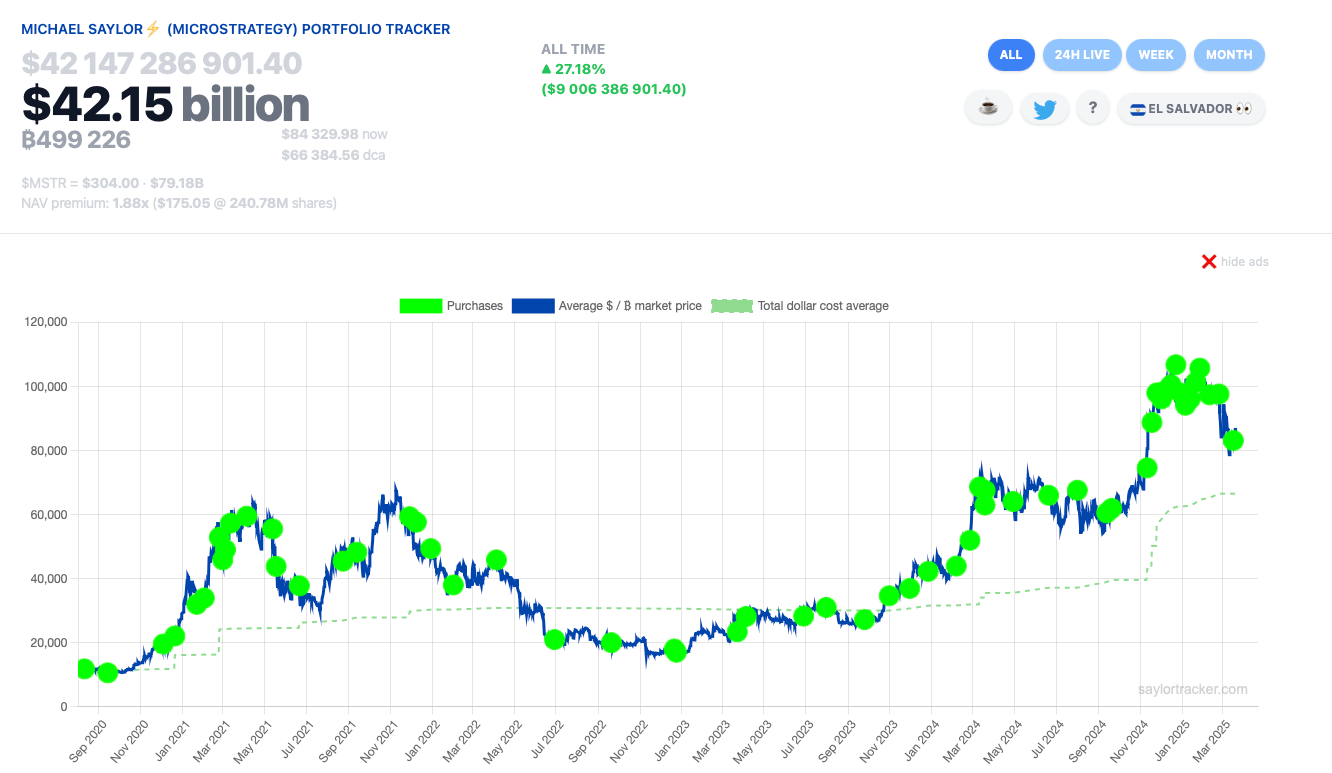
Task: Click the ALL TIME label
Action: pyautogui.click(x=573, y=49)
